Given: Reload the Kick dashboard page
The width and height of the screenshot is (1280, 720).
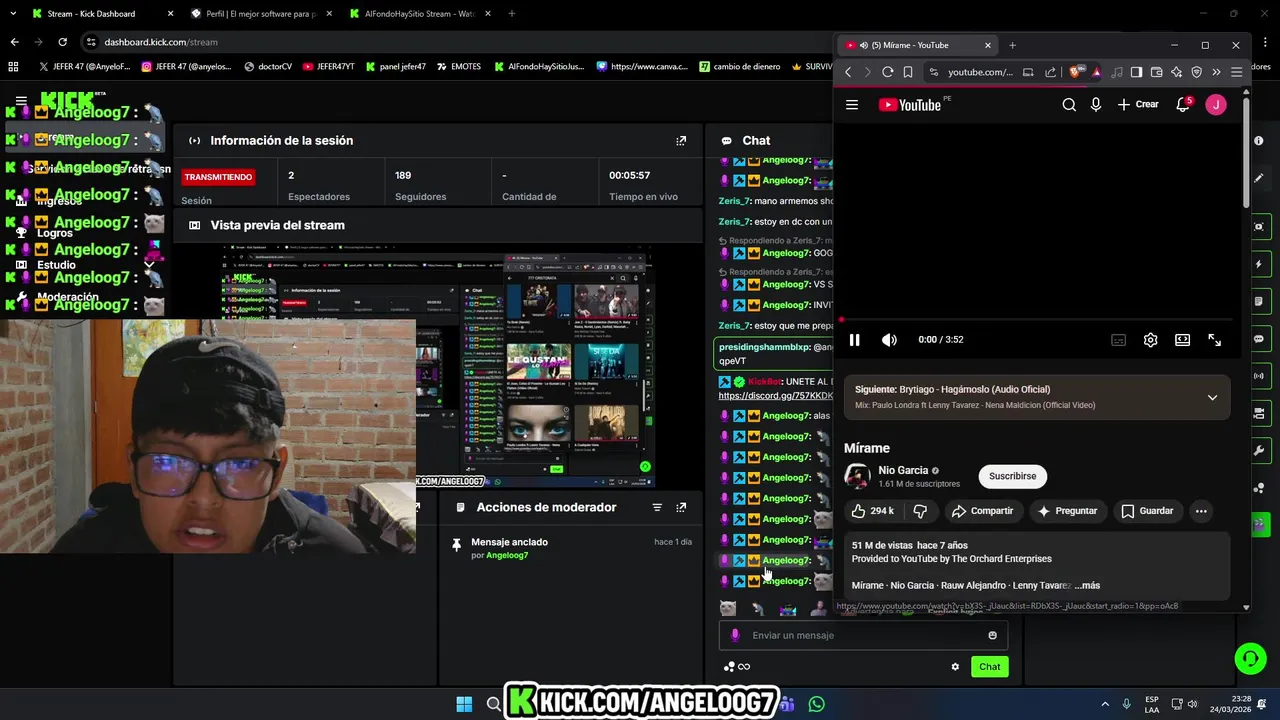Looking at the screenshot, I should (62, 42).
